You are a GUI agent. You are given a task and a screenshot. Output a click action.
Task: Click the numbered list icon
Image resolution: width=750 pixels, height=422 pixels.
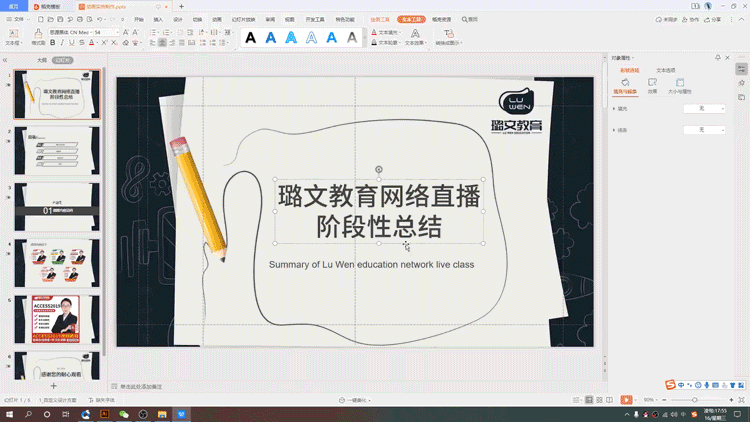point(166,32)
